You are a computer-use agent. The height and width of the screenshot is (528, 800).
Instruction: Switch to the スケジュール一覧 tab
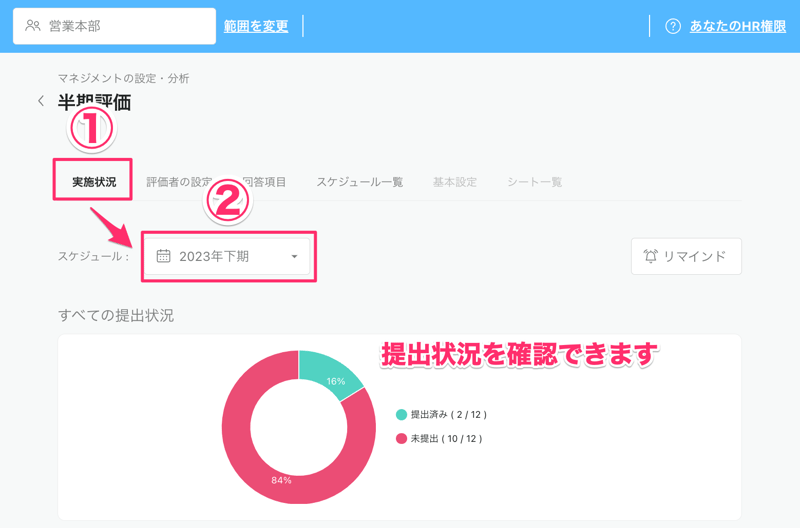click(360, 182)
